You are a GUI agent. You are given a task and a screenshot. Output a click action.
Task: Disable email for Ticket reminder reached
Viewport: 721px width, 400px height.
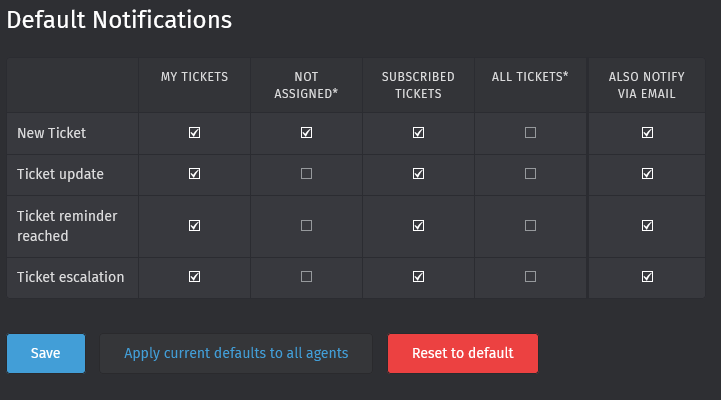pos(647,225)
